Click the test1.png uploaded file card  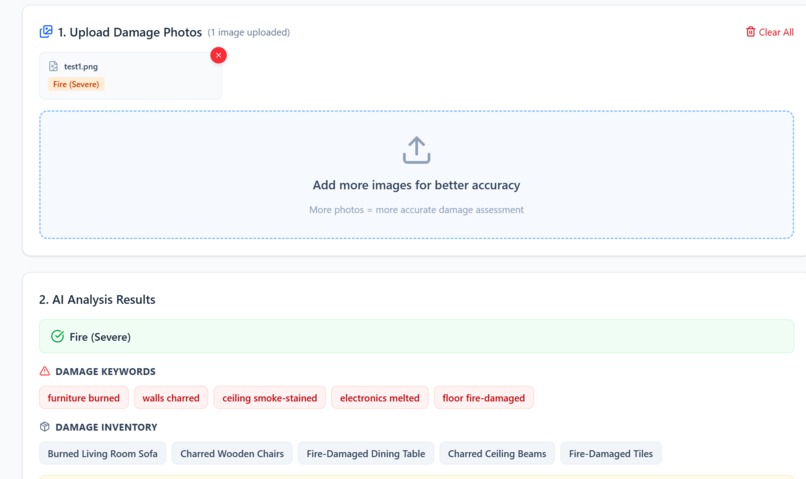pyautogui.click(x=131, y=76)
